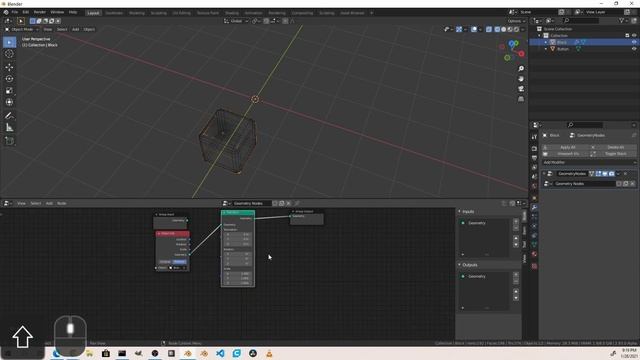The height and width of the screenshot is (360, 640).
Task: Remove the GeometryNodes modifier with X
Action: pyautogui.click(x=625, y=174)
